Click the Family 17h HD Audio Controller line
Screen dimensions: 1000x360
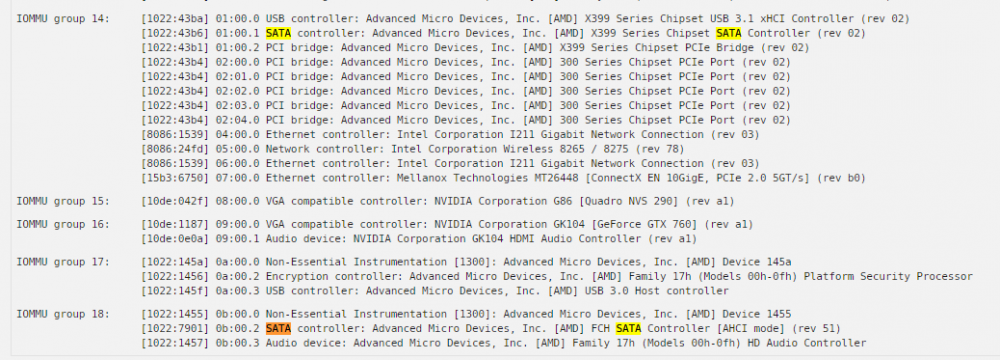pyautogui.click(x=504, y=343)
